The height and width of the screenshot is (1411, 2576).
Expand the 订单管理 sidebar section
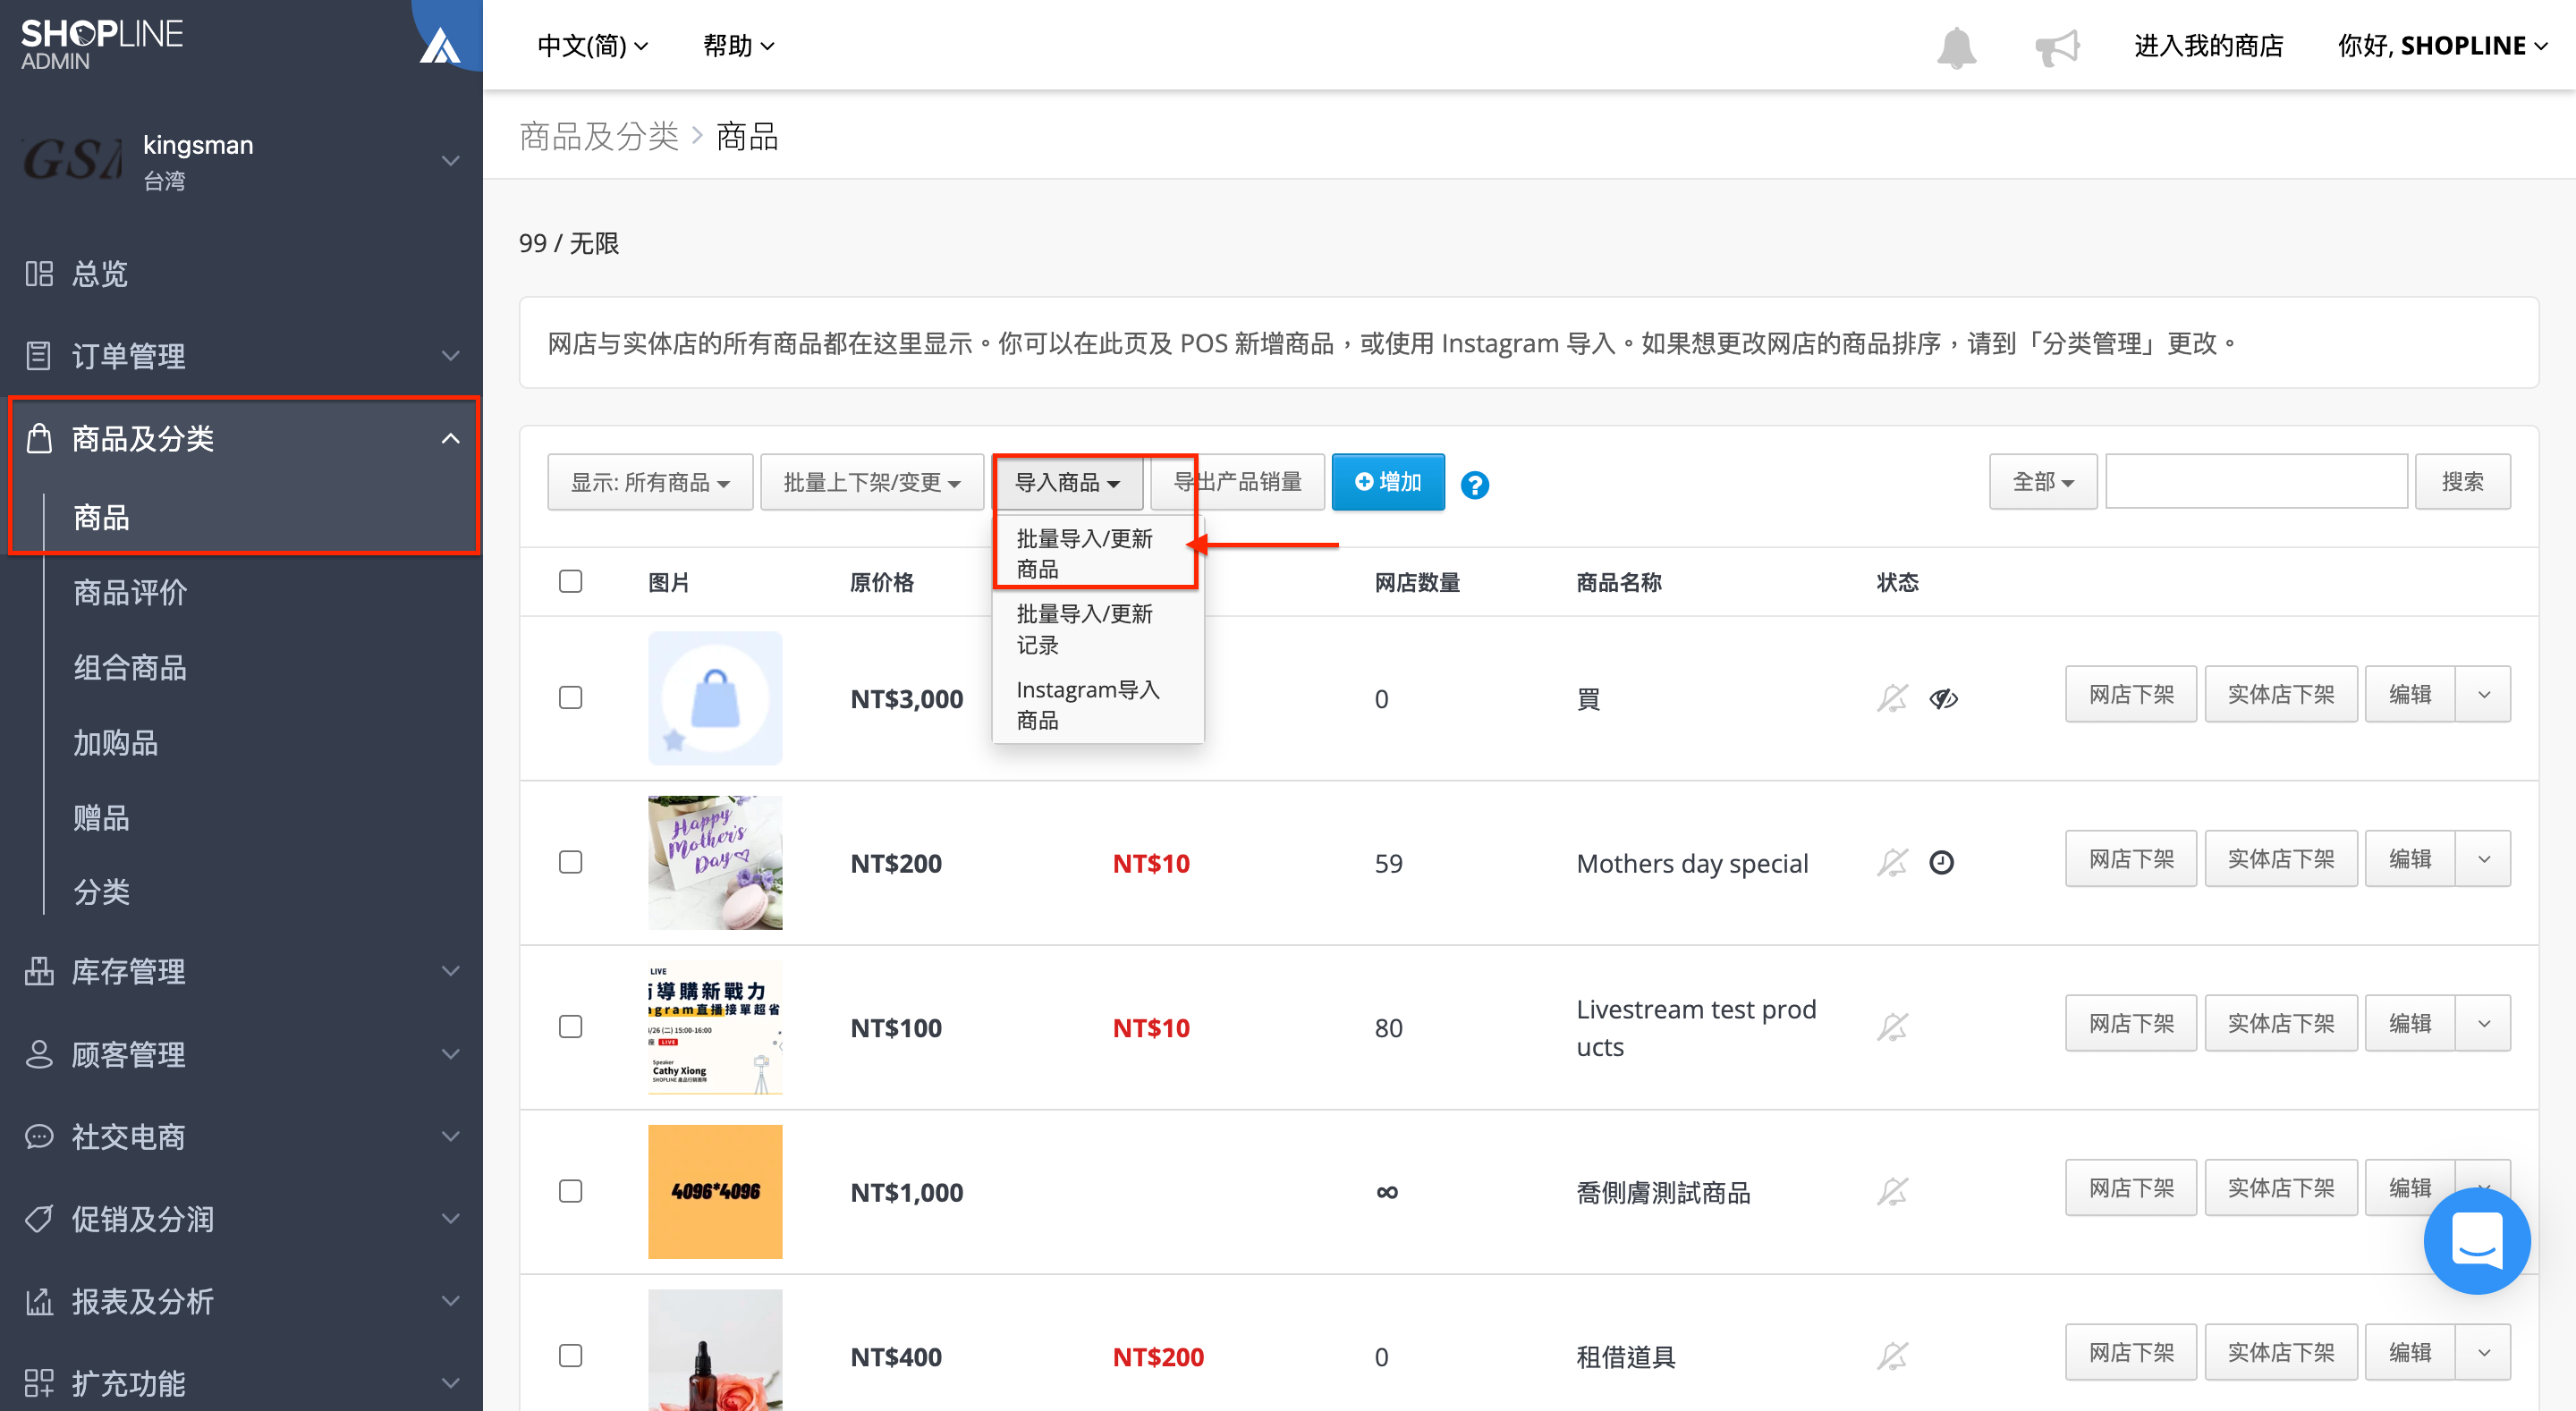tap(451, 356)
